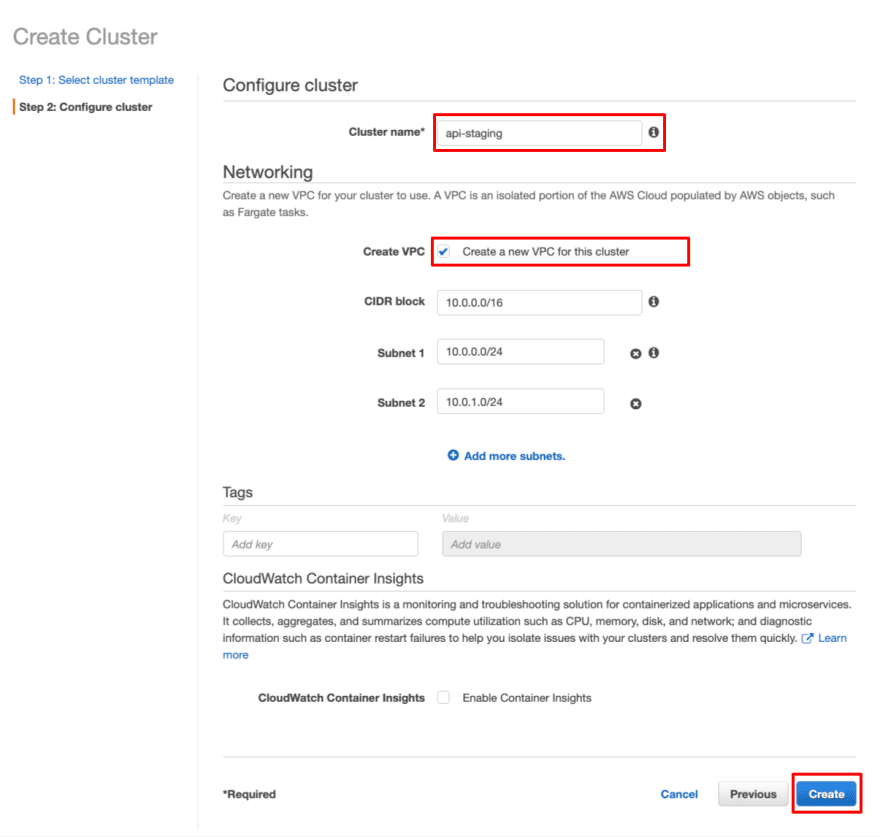The width and height of the screenshot is (880, 837).
Task: Click the Subnet 1 input field
Action: point(521,352)
